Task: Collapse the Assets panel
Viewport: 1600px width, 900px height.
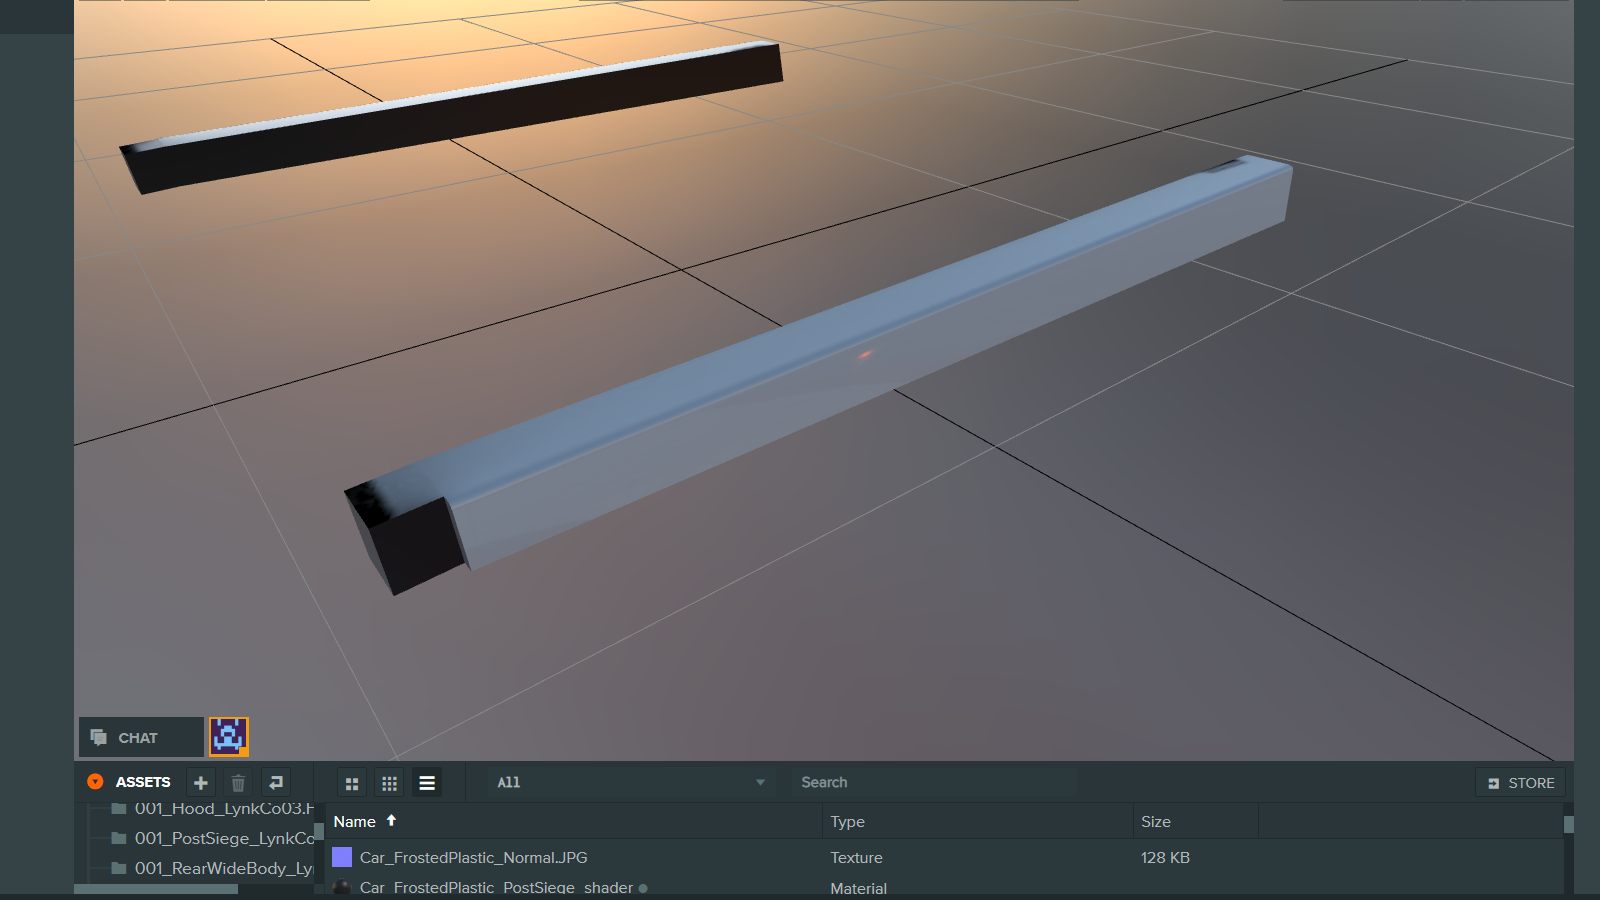Action: click(x=95, y=782)
